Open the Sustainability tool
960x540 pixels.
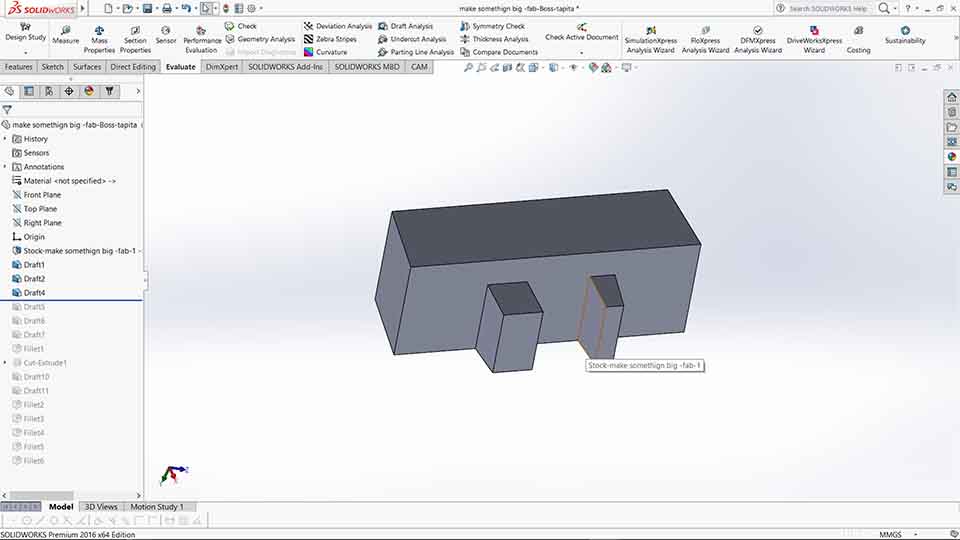point(905,35)
